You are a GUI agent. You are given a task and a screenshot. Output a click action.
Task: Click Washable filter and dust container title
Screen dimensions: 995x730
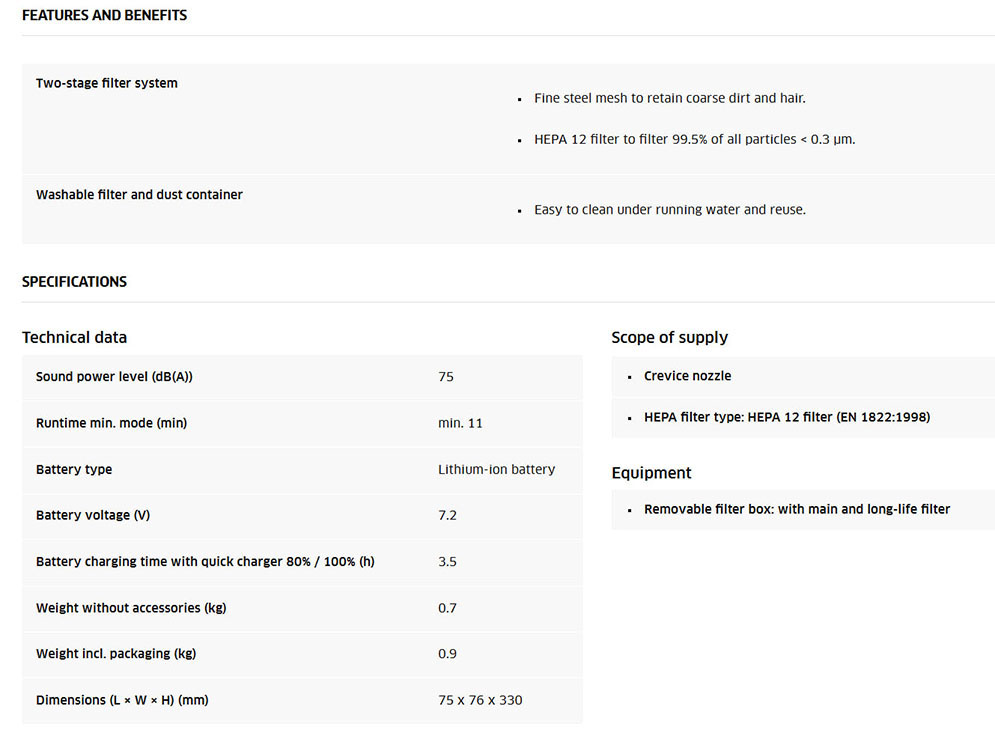tap(139, 194)
